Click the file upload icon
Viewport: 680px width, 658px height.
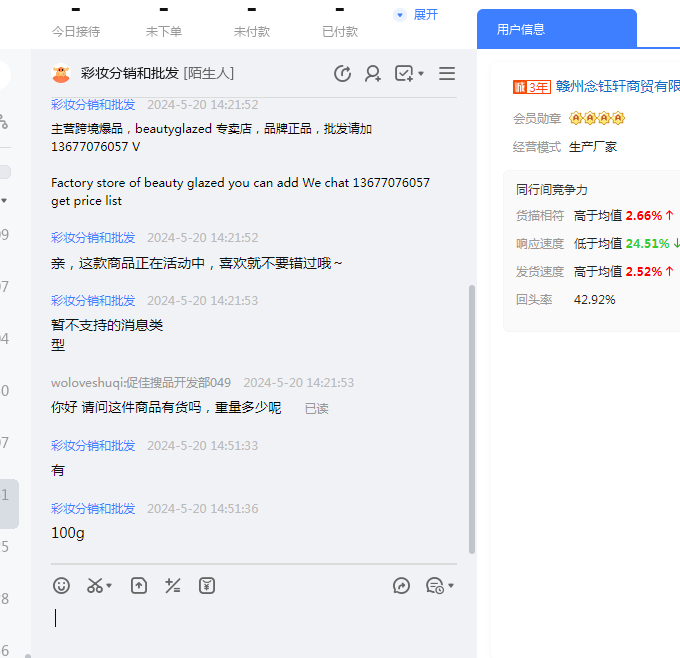(x=139, y=586)
